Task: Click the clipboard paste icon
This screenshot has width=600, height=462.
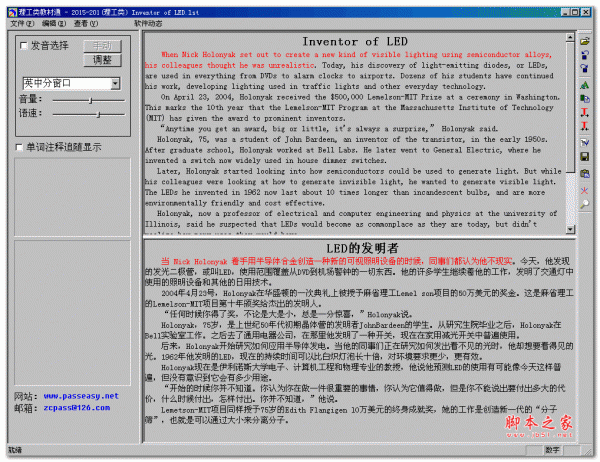Action: pos(584,173)
